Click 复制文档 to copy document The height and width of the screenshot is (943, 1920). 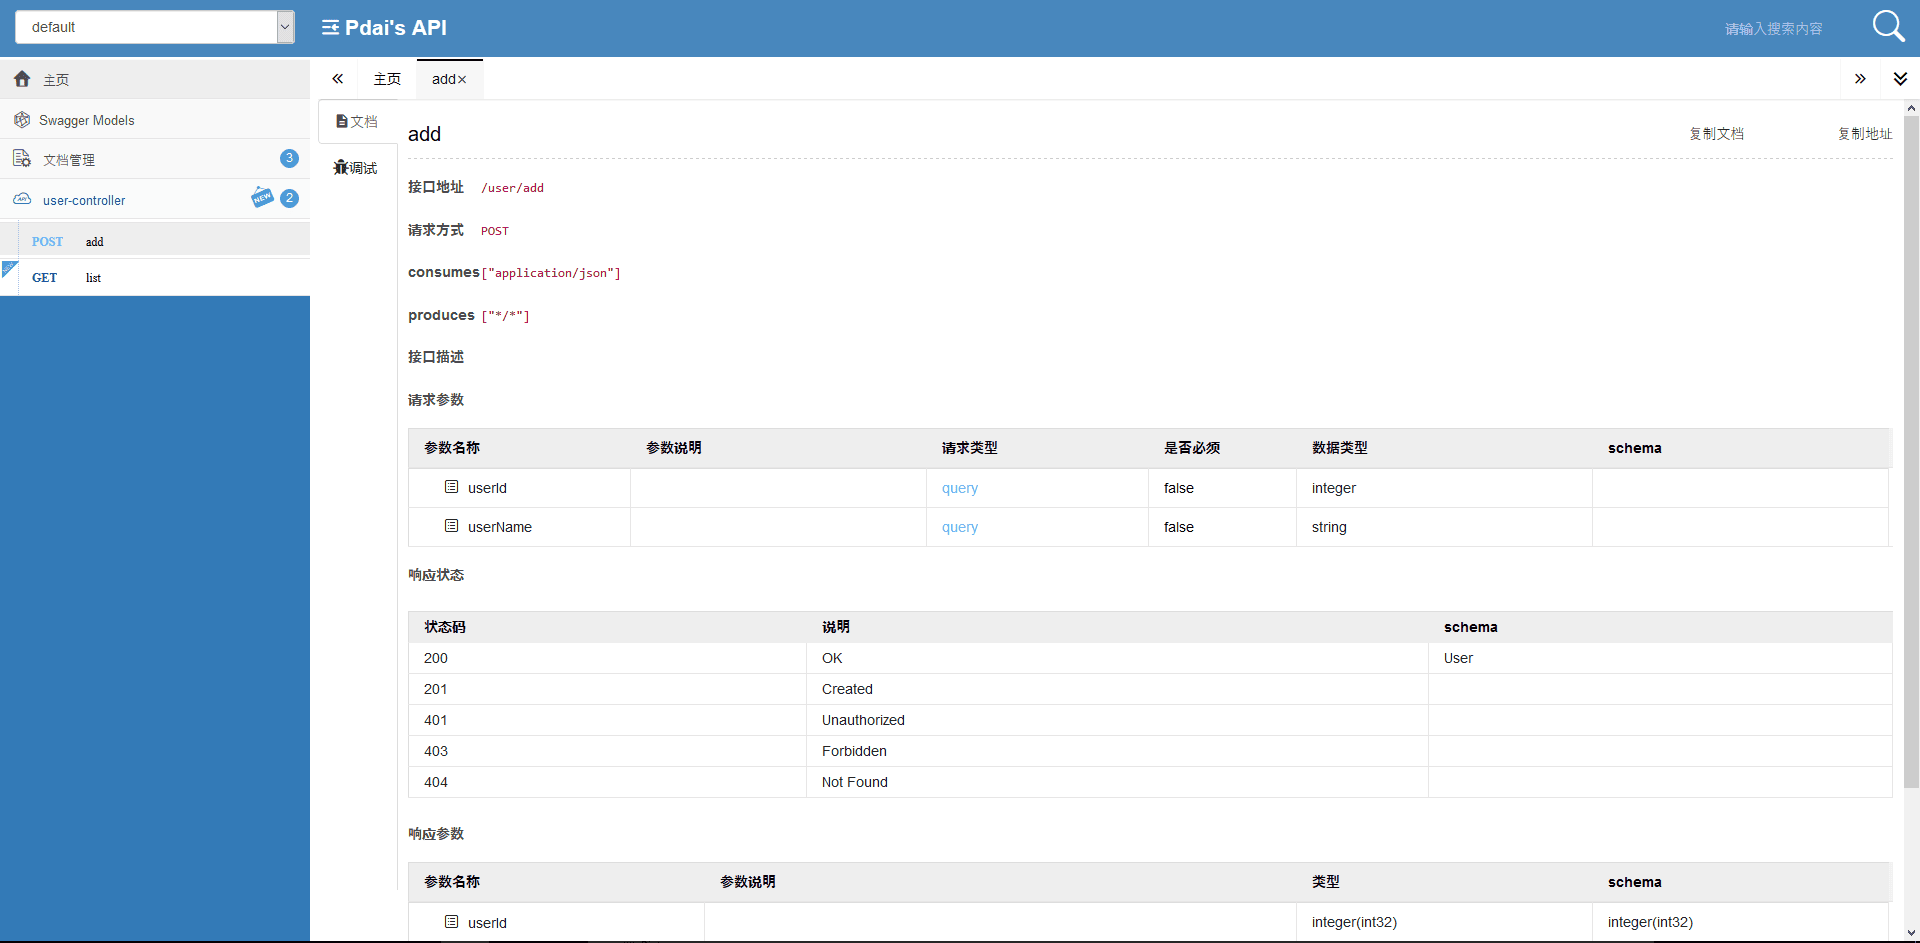1716,134
